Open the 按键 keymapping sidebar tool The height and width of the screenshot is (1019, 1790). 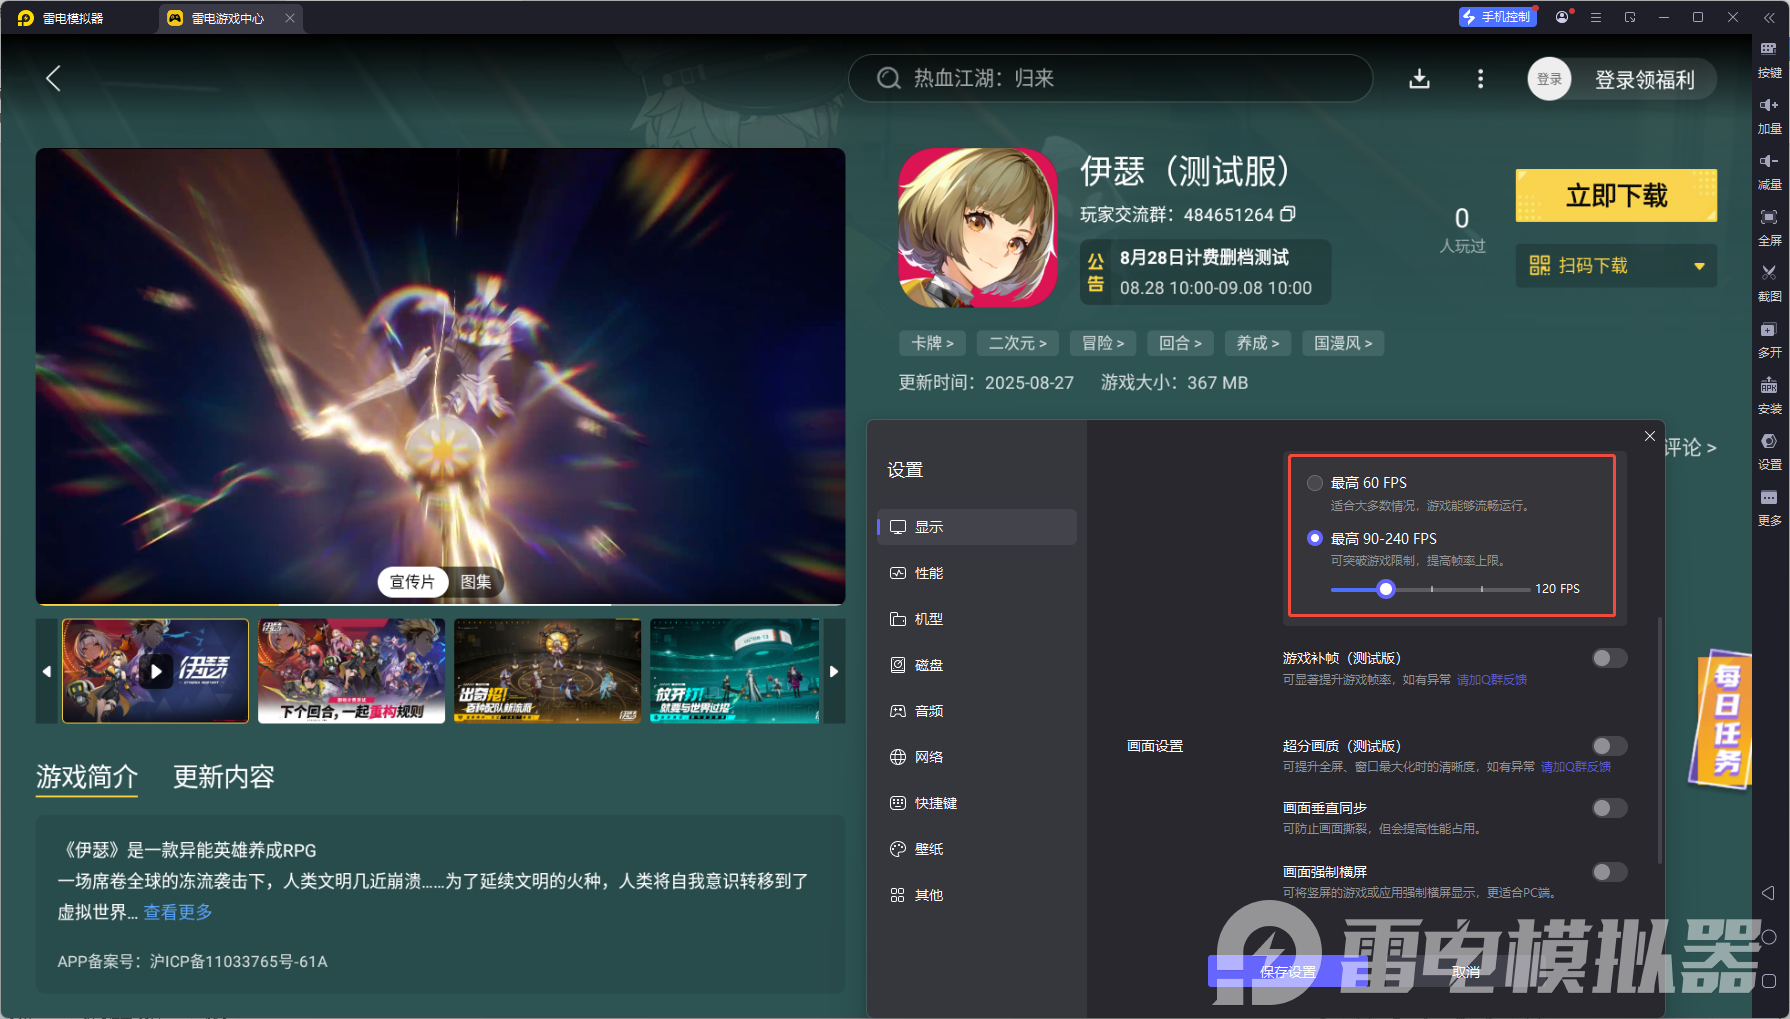[1769, 59]
